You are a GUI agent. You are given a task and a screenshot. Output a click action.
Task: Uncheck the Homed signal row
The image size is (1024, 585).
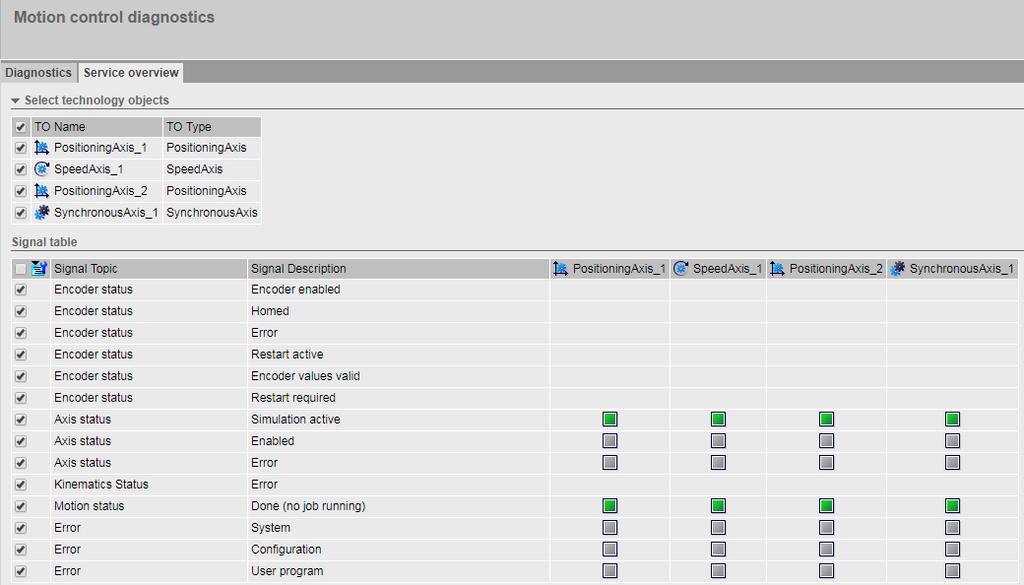(x=20, y=311)
